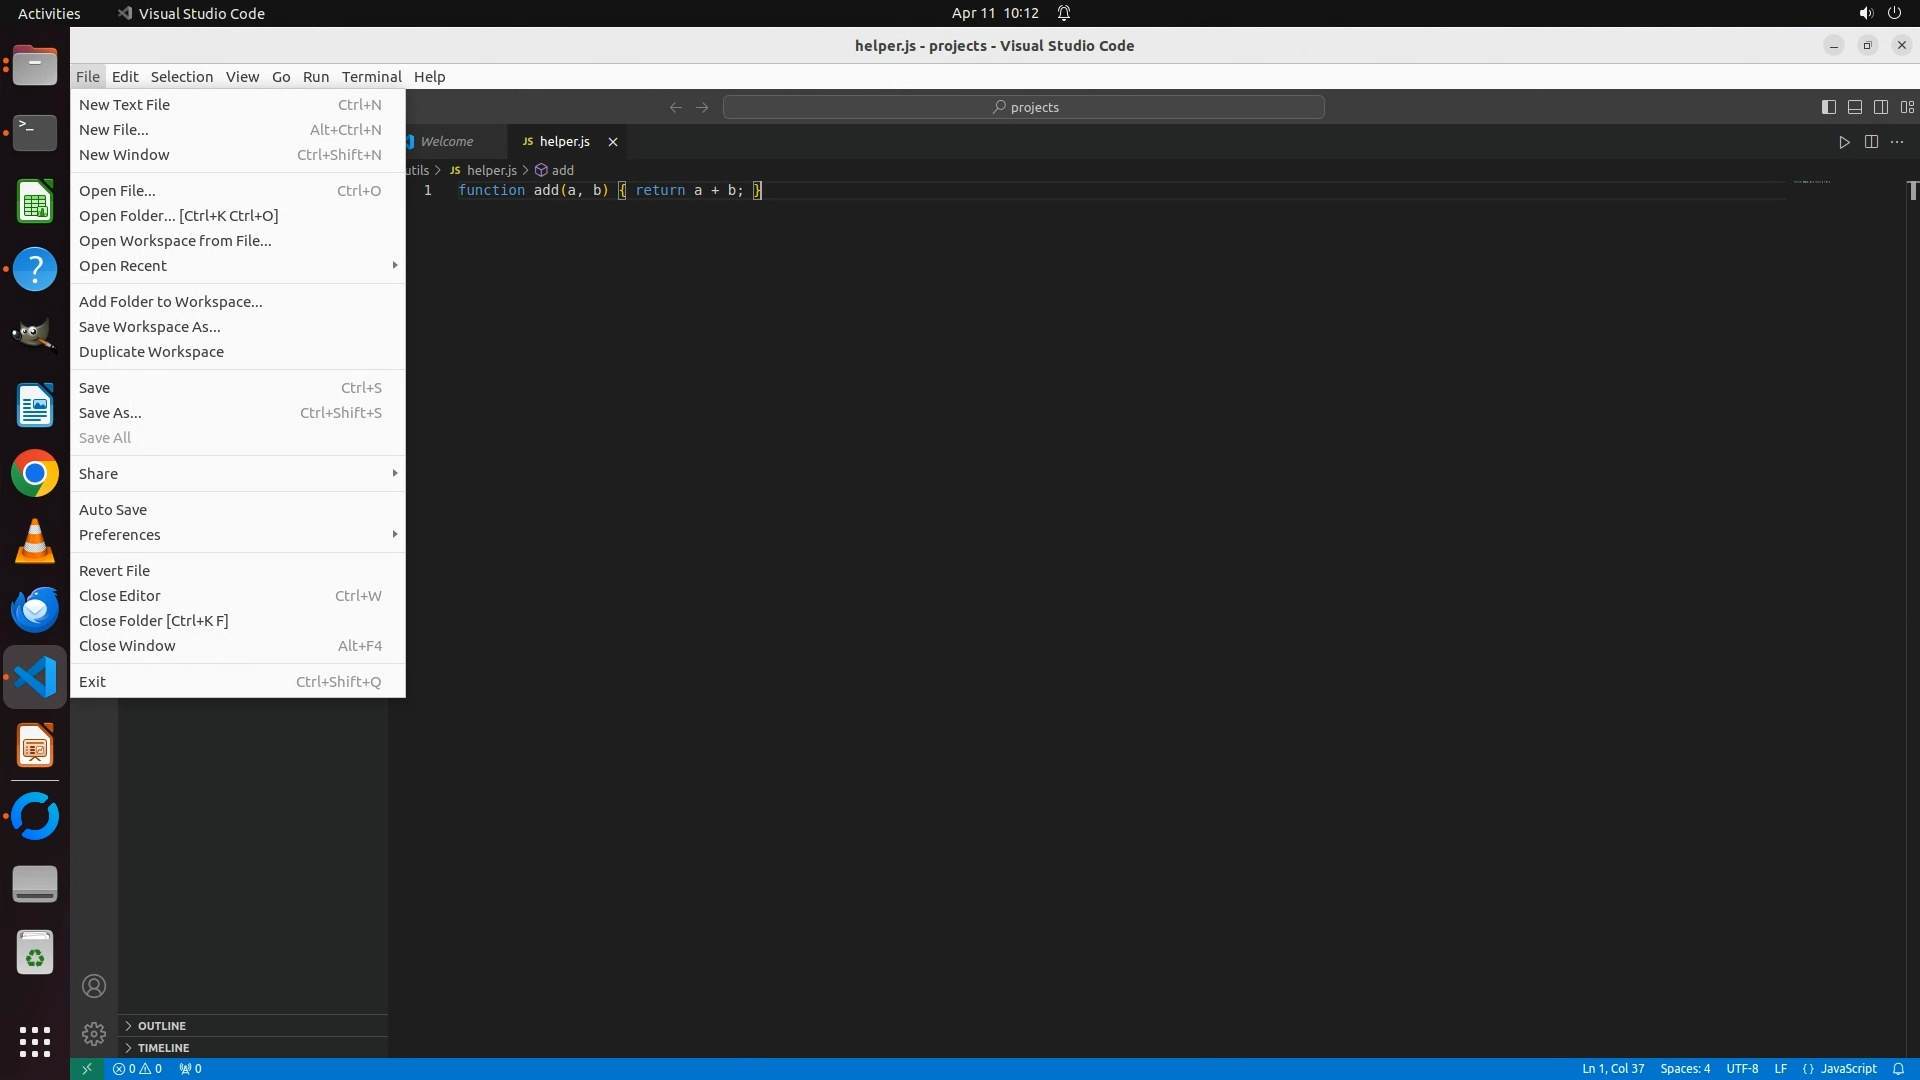Switch to the Welcome tab
The width and height of the screenshot is (1920, 1080).
coord(446,142)
